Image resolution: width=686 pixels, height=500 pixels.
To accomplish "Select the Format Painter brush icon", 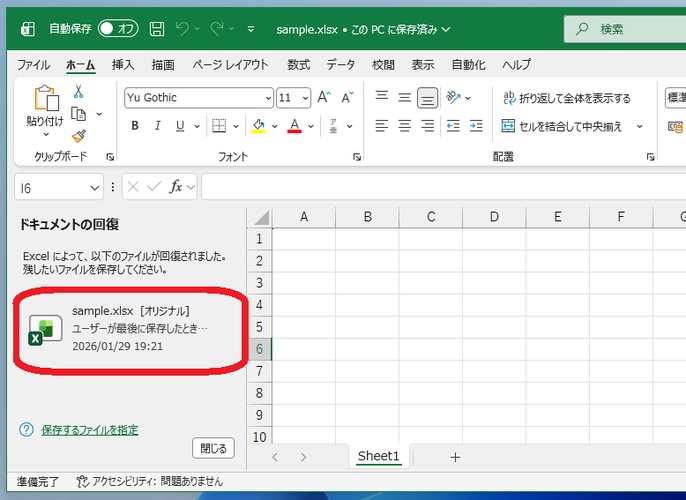I will pyautogui.click(x=78, y=135).
